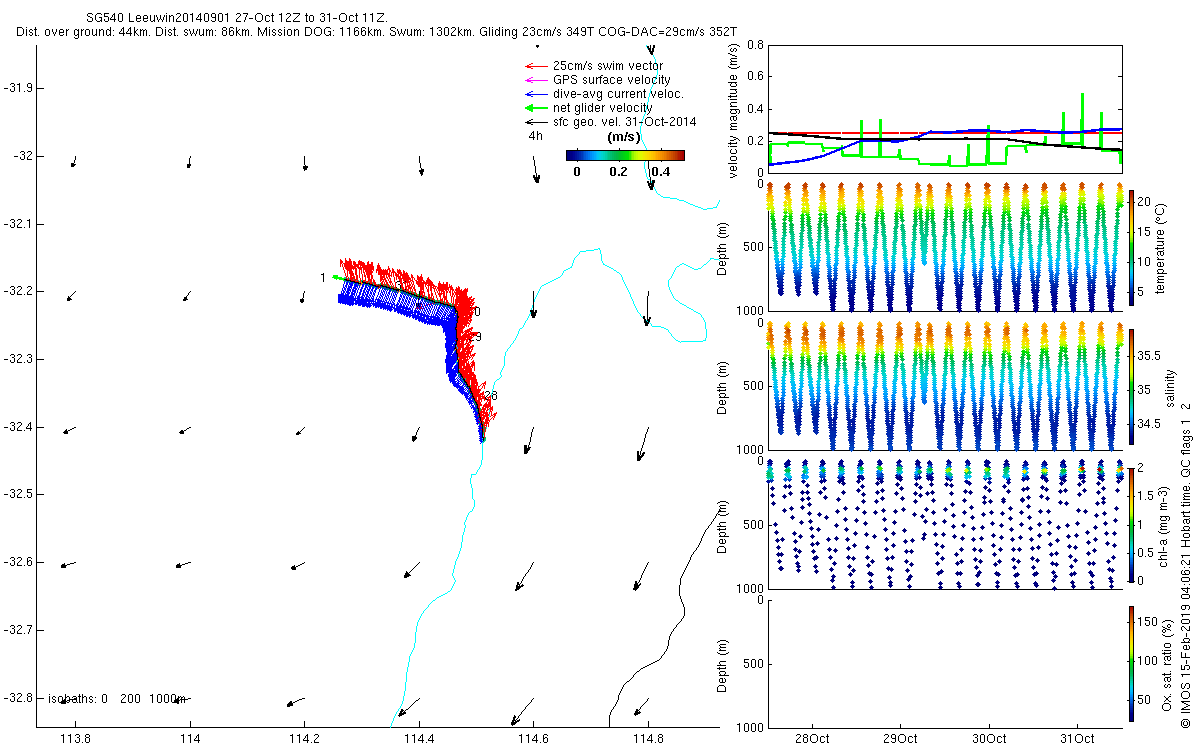Click the salinity colorbar

click(1132, 386)
